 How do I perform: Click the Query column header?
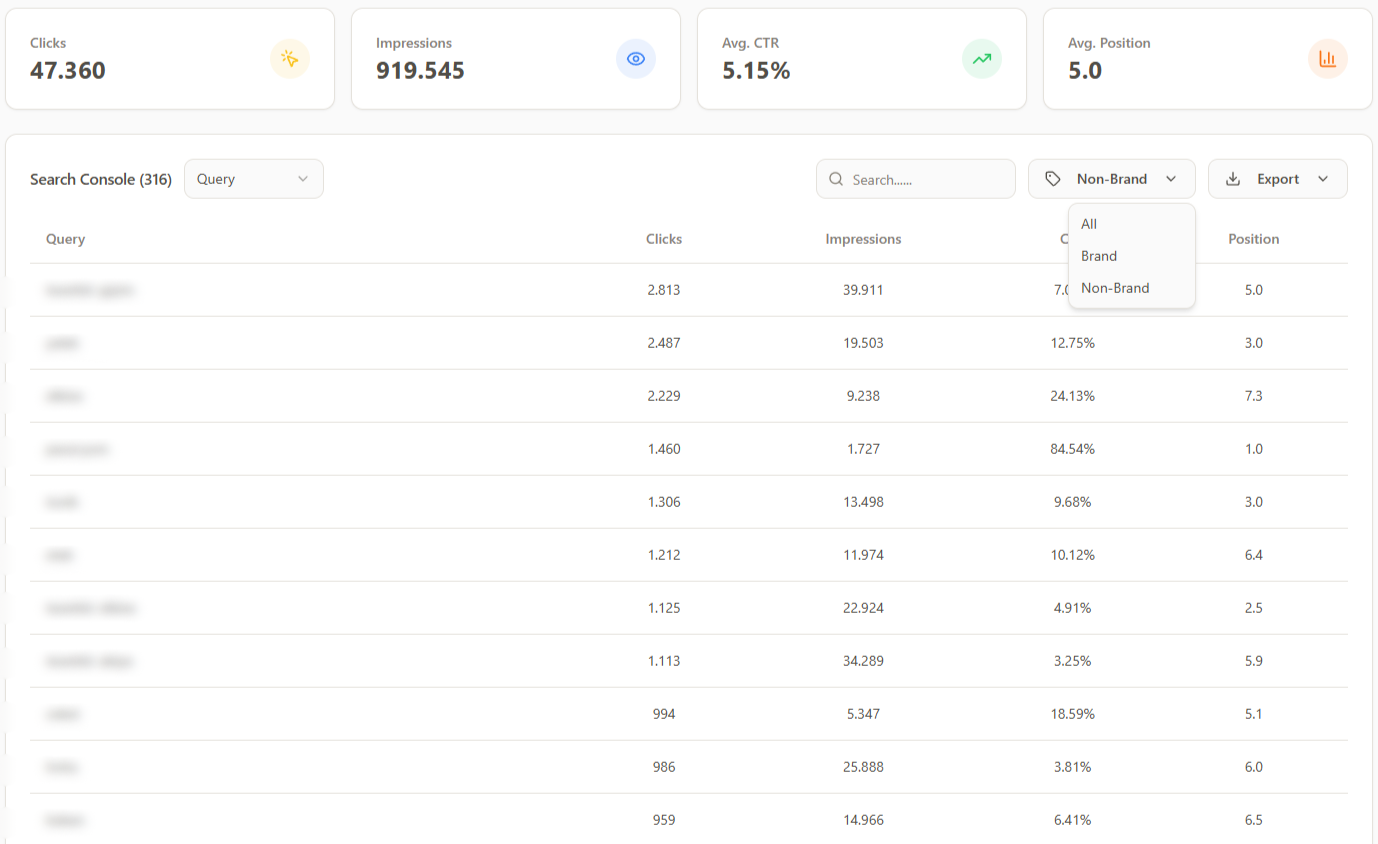point(65,239)
